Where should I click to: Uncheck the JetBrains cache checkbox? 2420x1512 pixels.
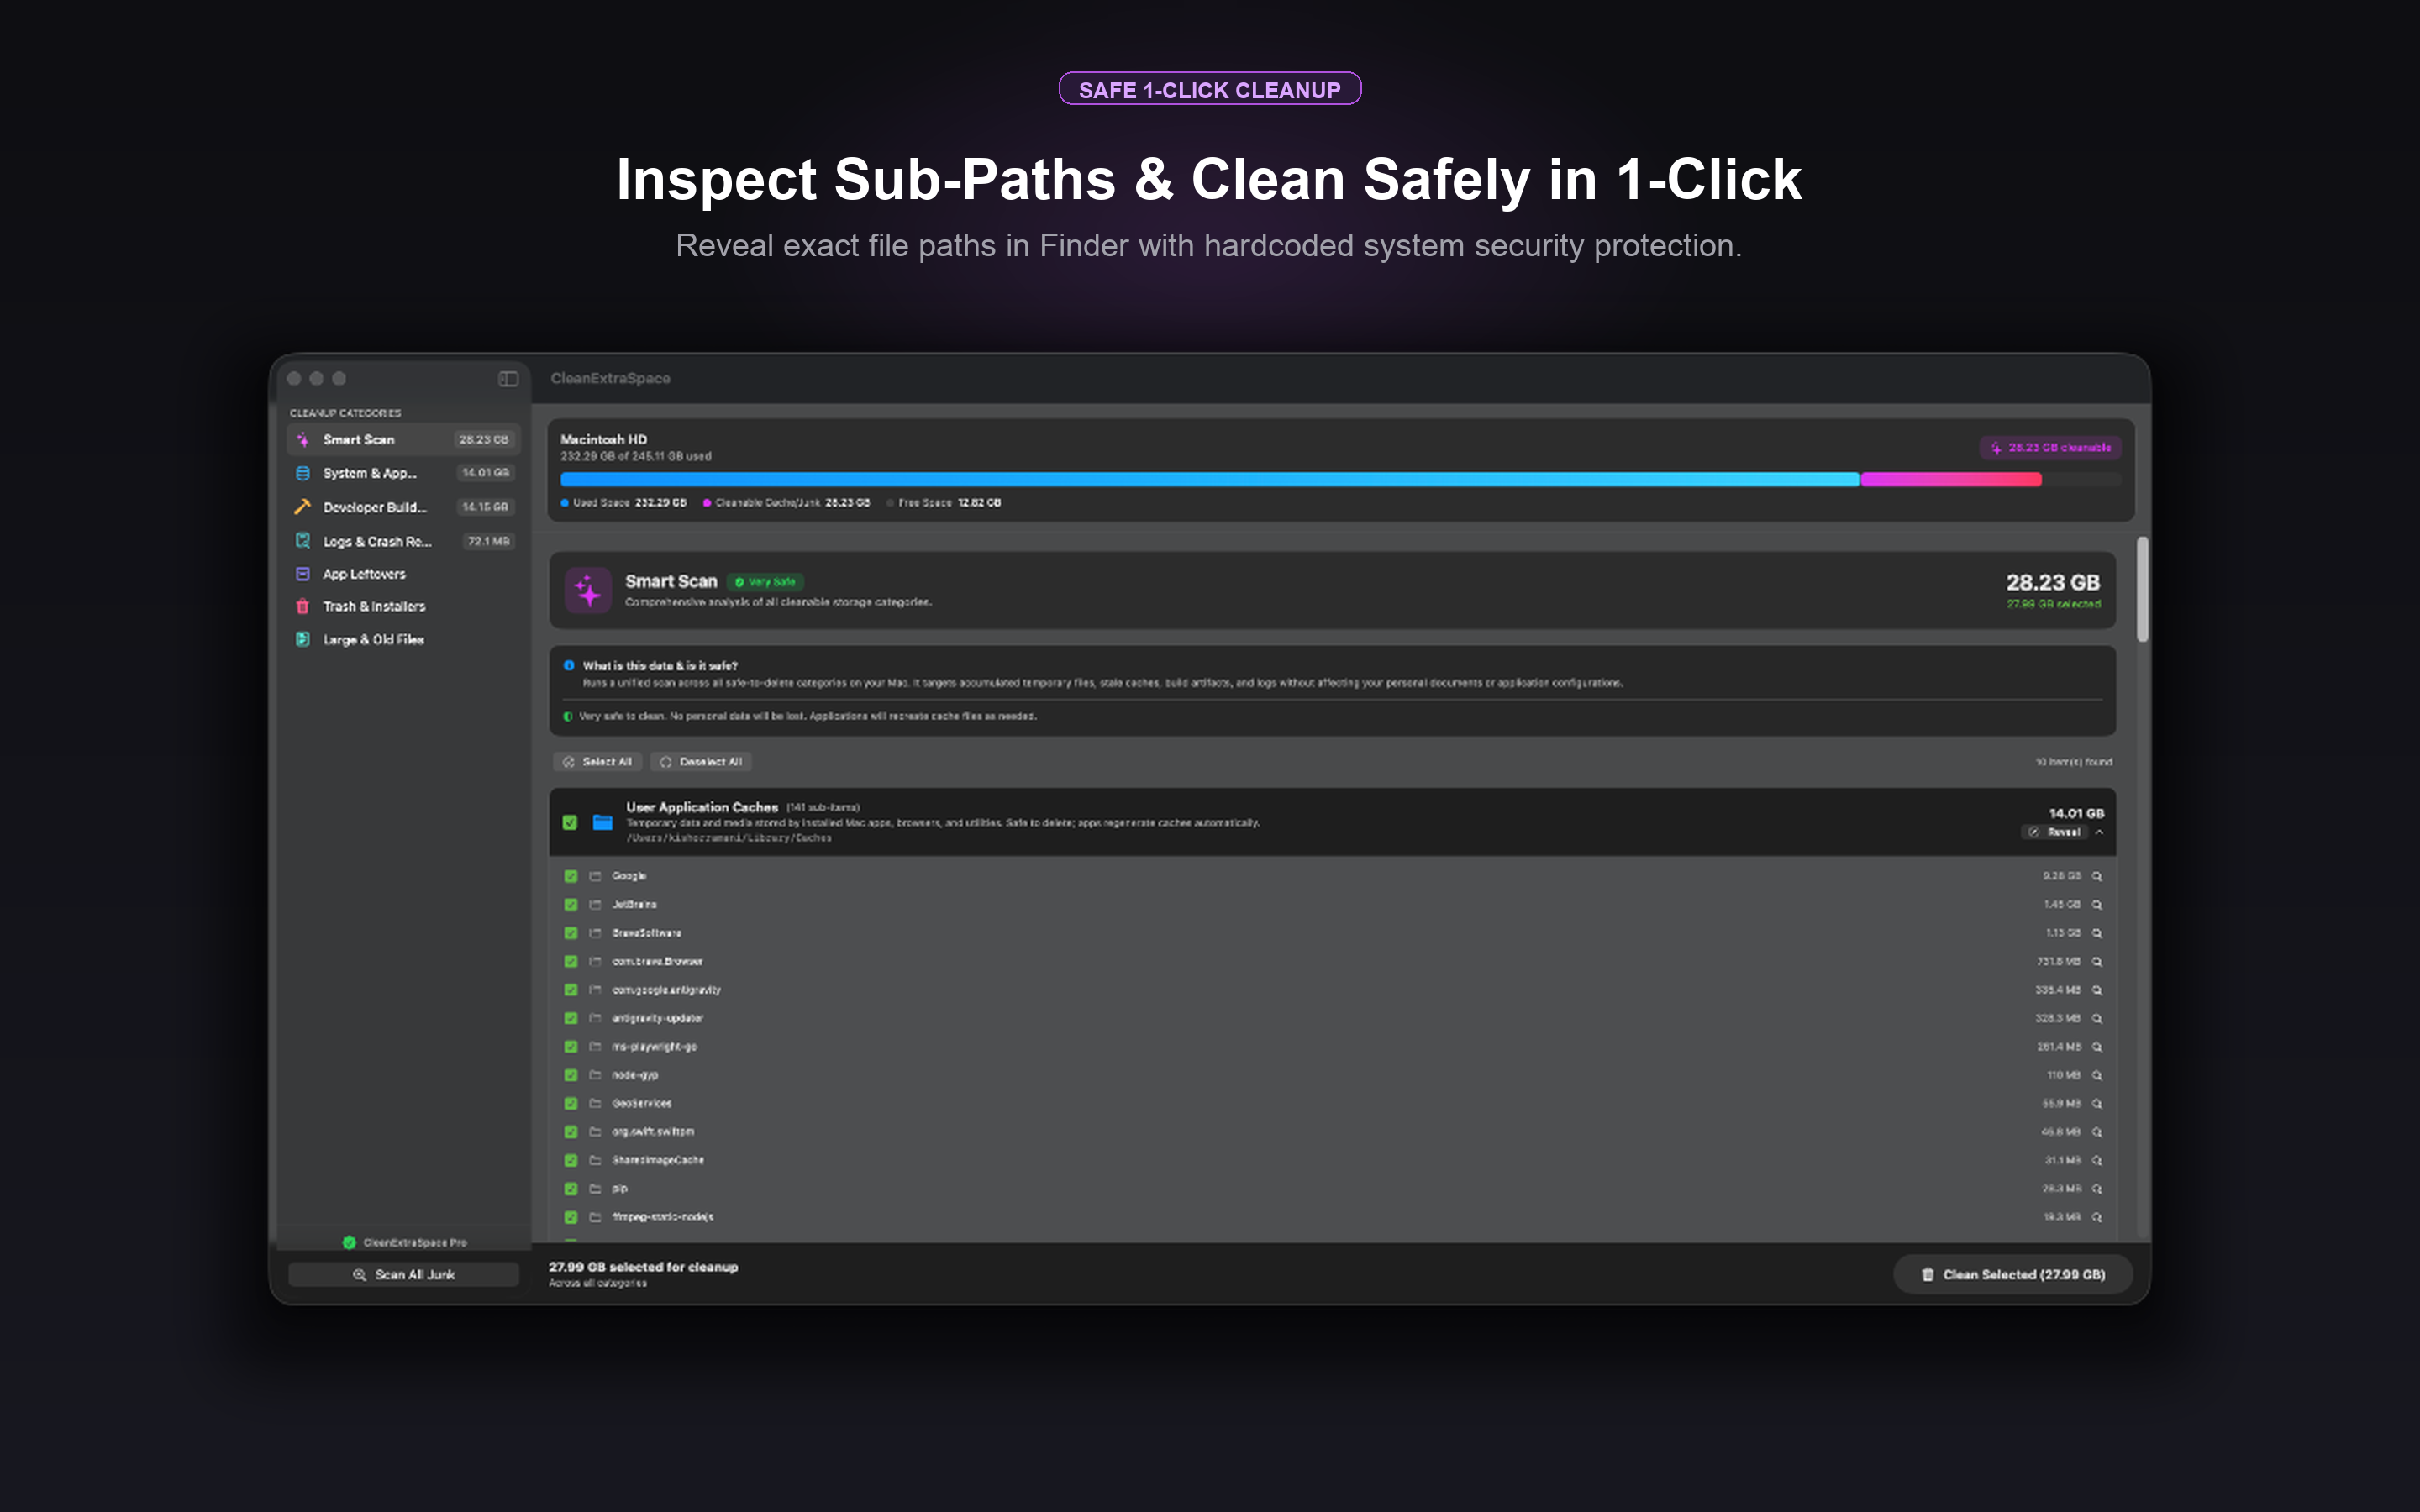(x=571, y=904)
